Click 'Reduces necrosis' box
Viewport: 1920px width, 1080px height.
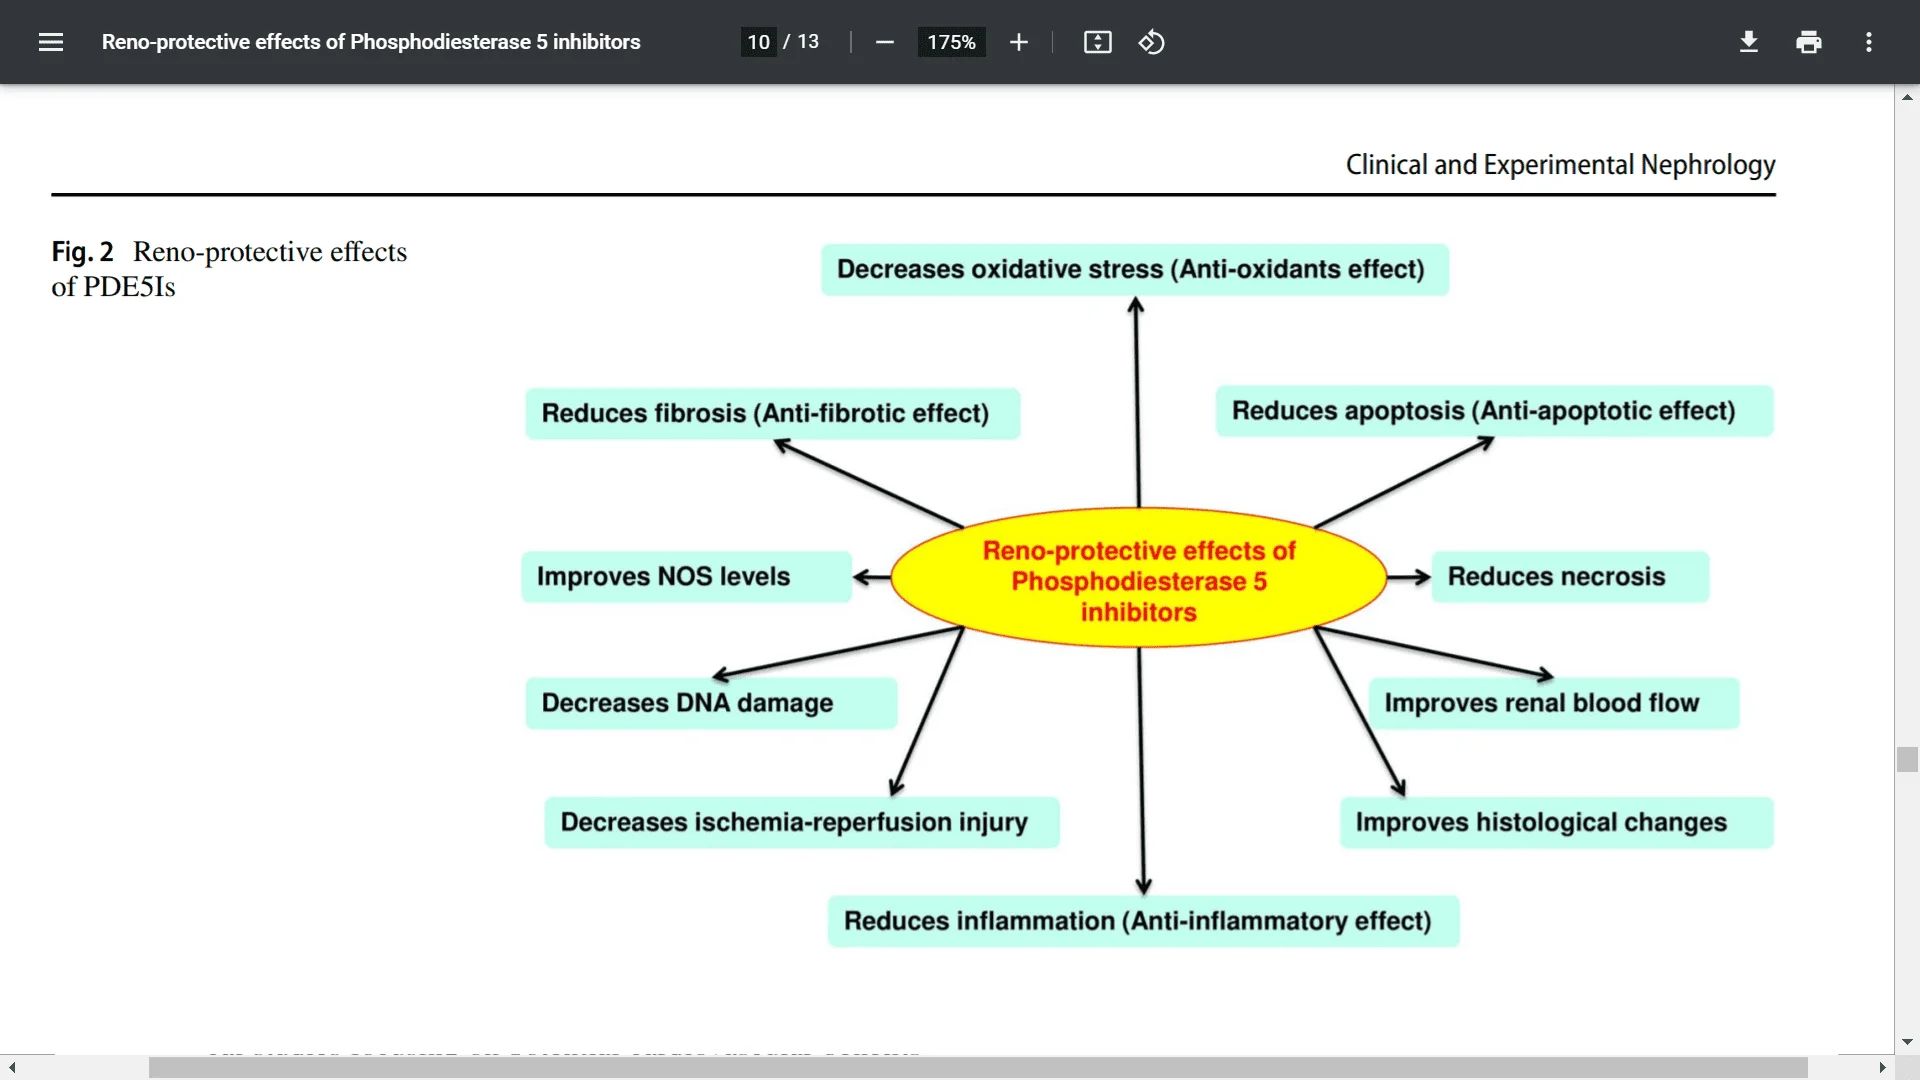coord(1570,576)
